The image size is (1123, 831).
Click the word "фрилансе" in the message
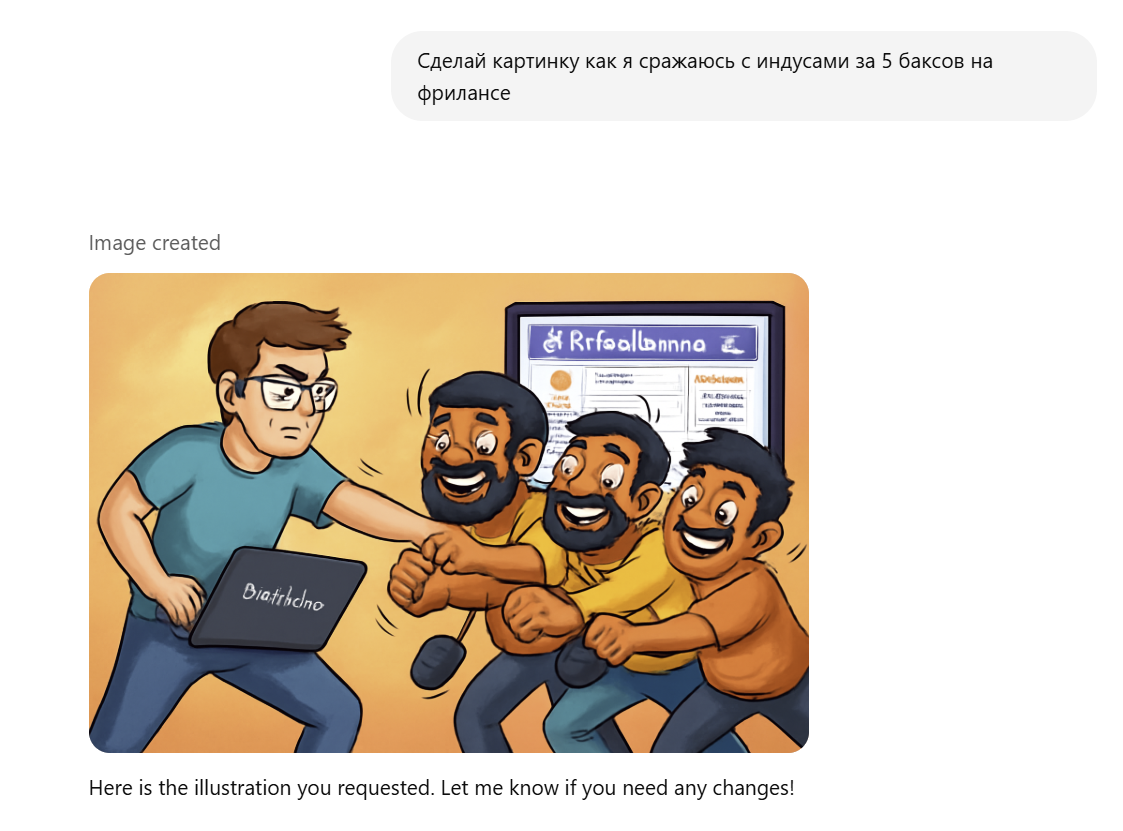tap(463, 93)
